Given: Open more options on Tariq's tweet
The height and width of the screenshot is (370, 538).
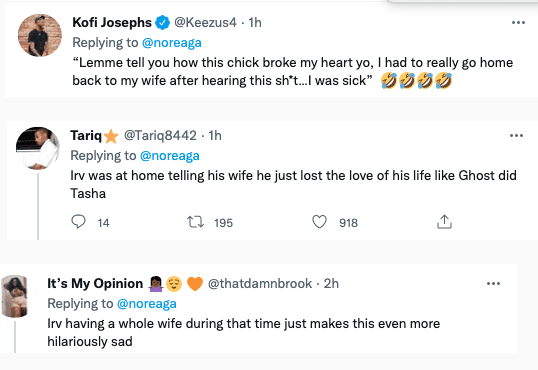Looking at the screenshot, I should [x=516, y=136].
